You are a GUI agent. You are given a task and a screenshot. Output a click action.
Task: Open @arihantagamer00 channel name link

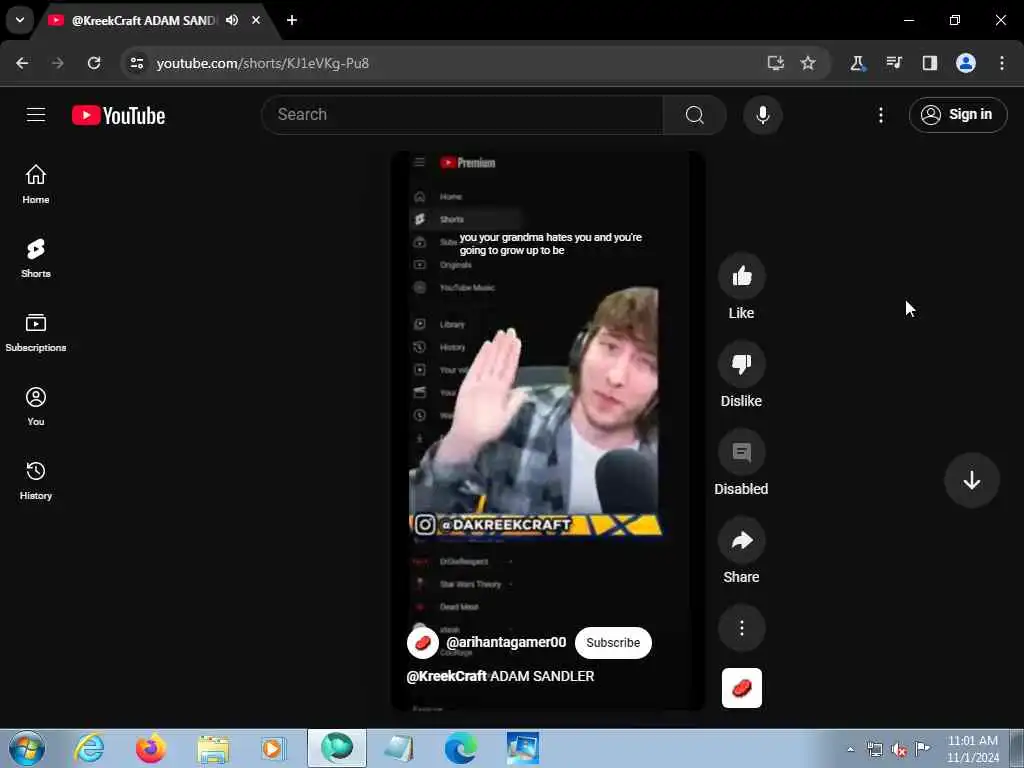point(506,643)
